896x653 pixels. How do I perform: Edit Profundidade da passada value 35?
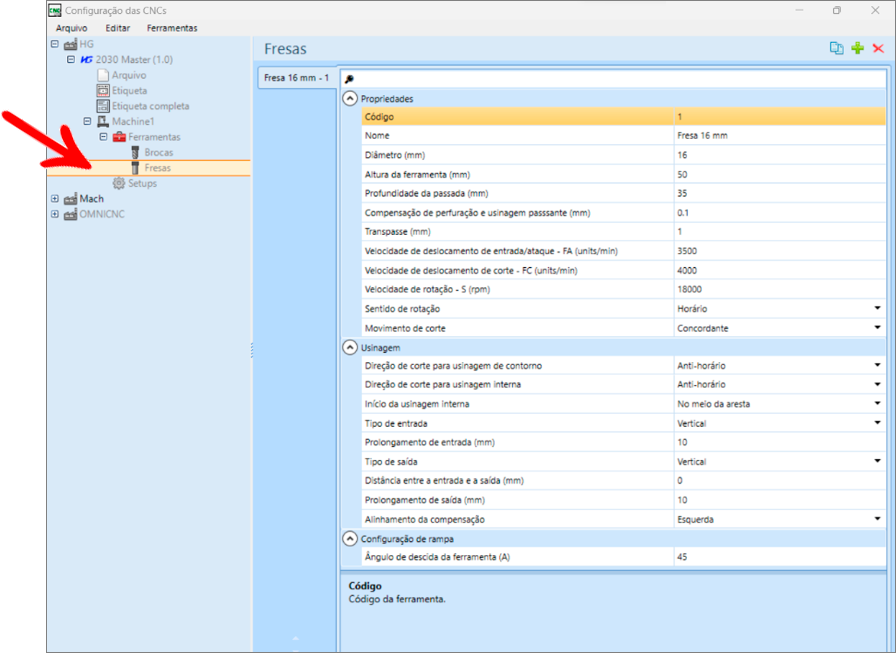pos(779,193)
